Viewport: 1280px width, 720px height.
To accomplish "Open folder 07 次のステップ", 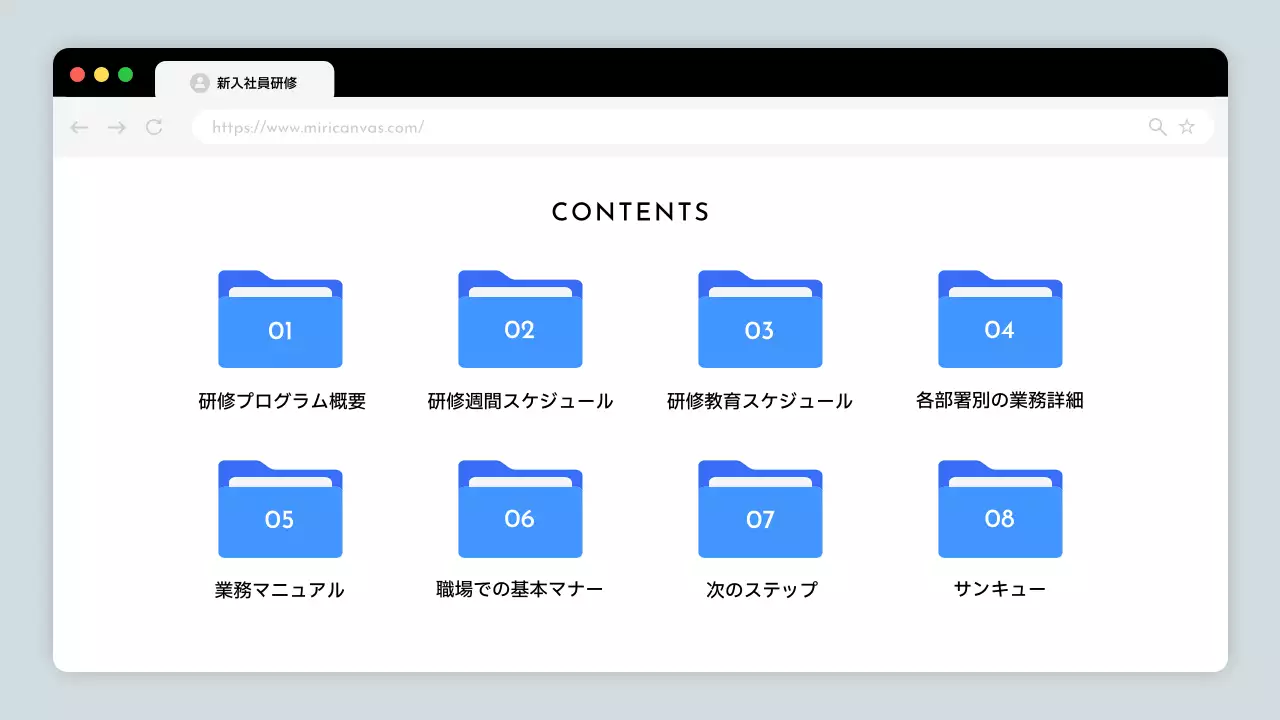I will [760, 509].
